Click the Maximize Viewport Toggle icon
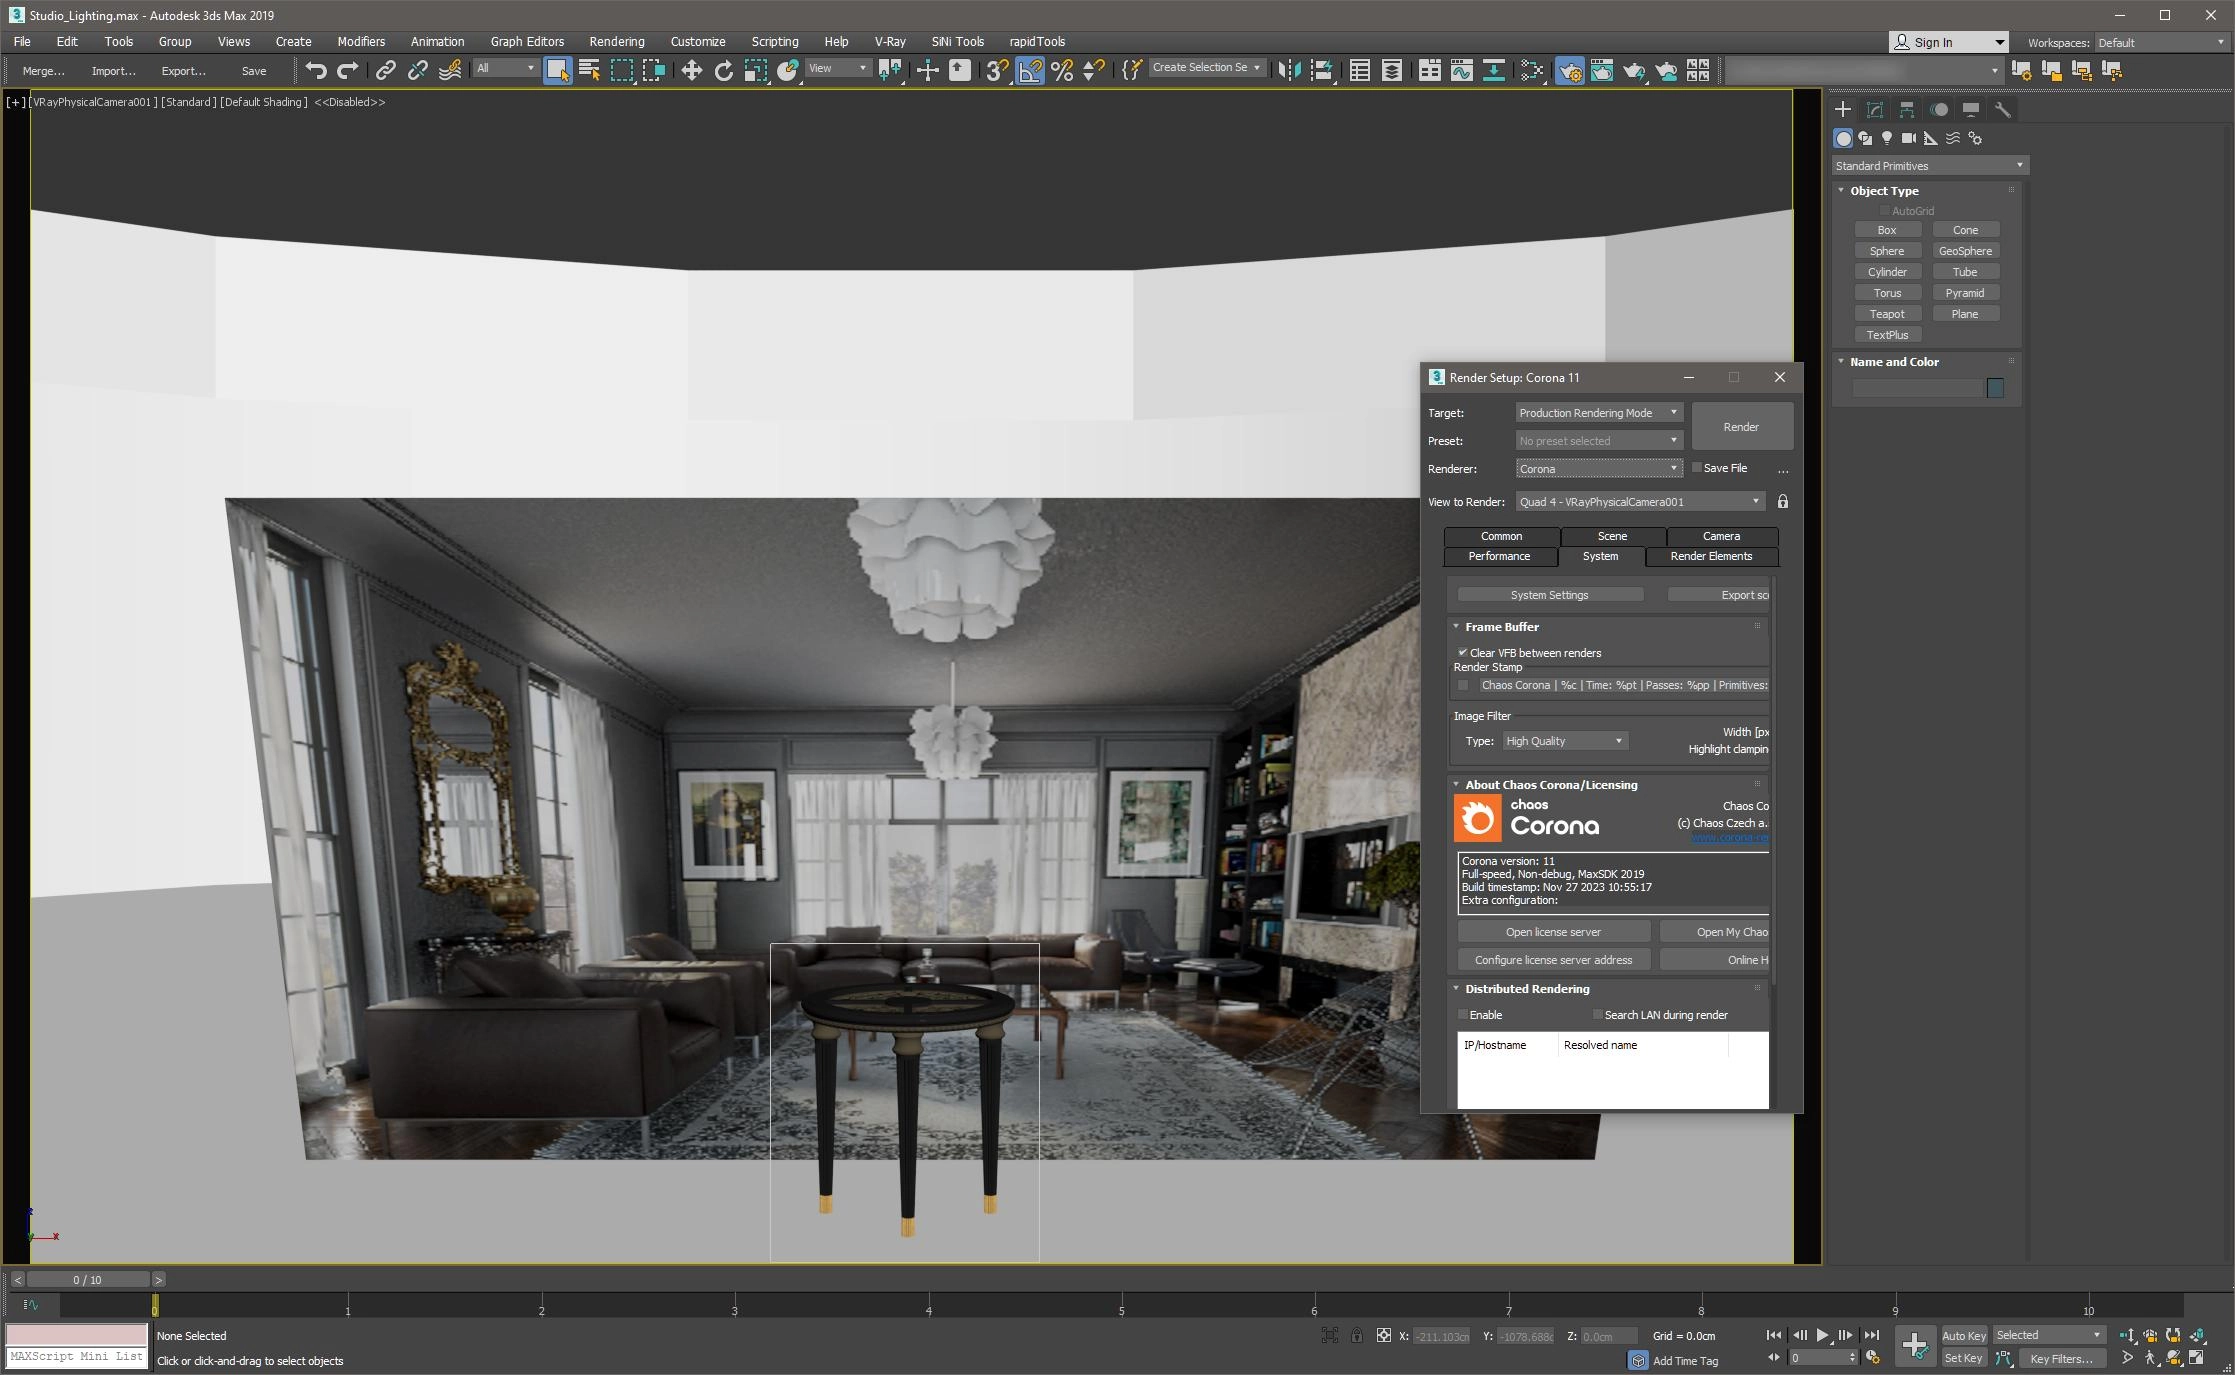The image size is (2235, 1375). click(x=2197, y=1358)
